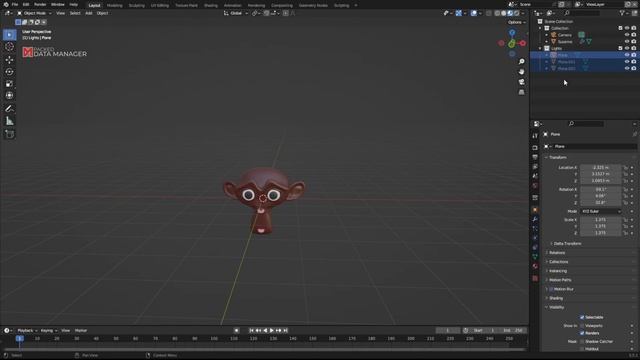Switch to the Sculpting workspace tab
640x360 pixels.
(137, 5)
